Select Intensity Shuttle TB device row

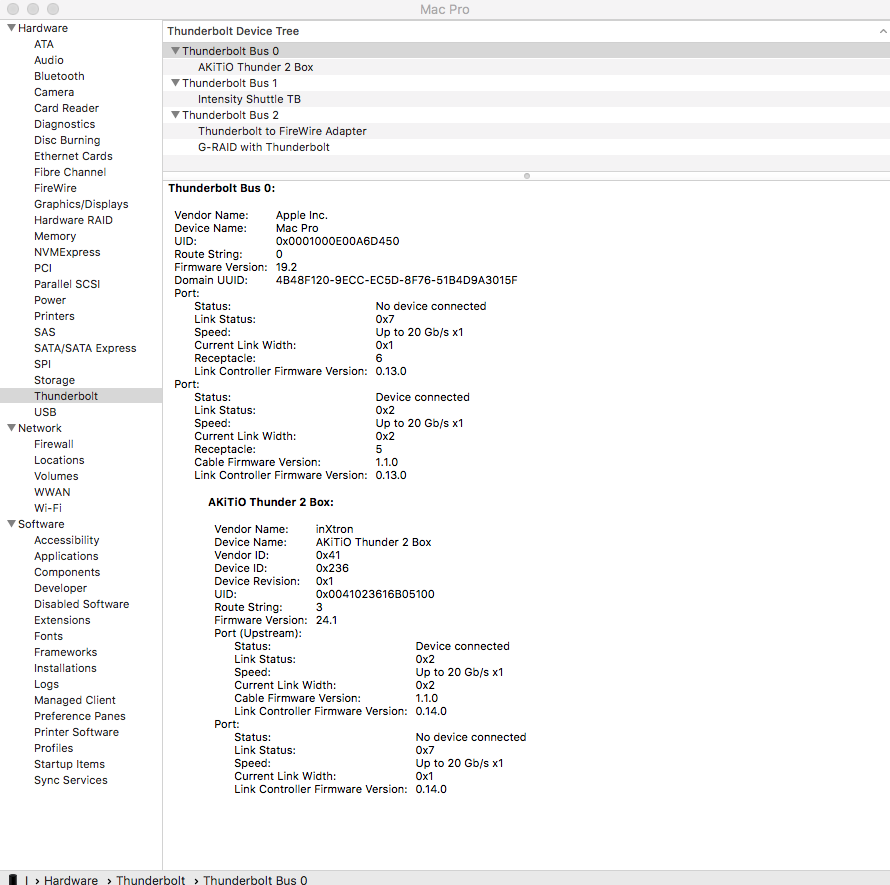tap(526, 99)
